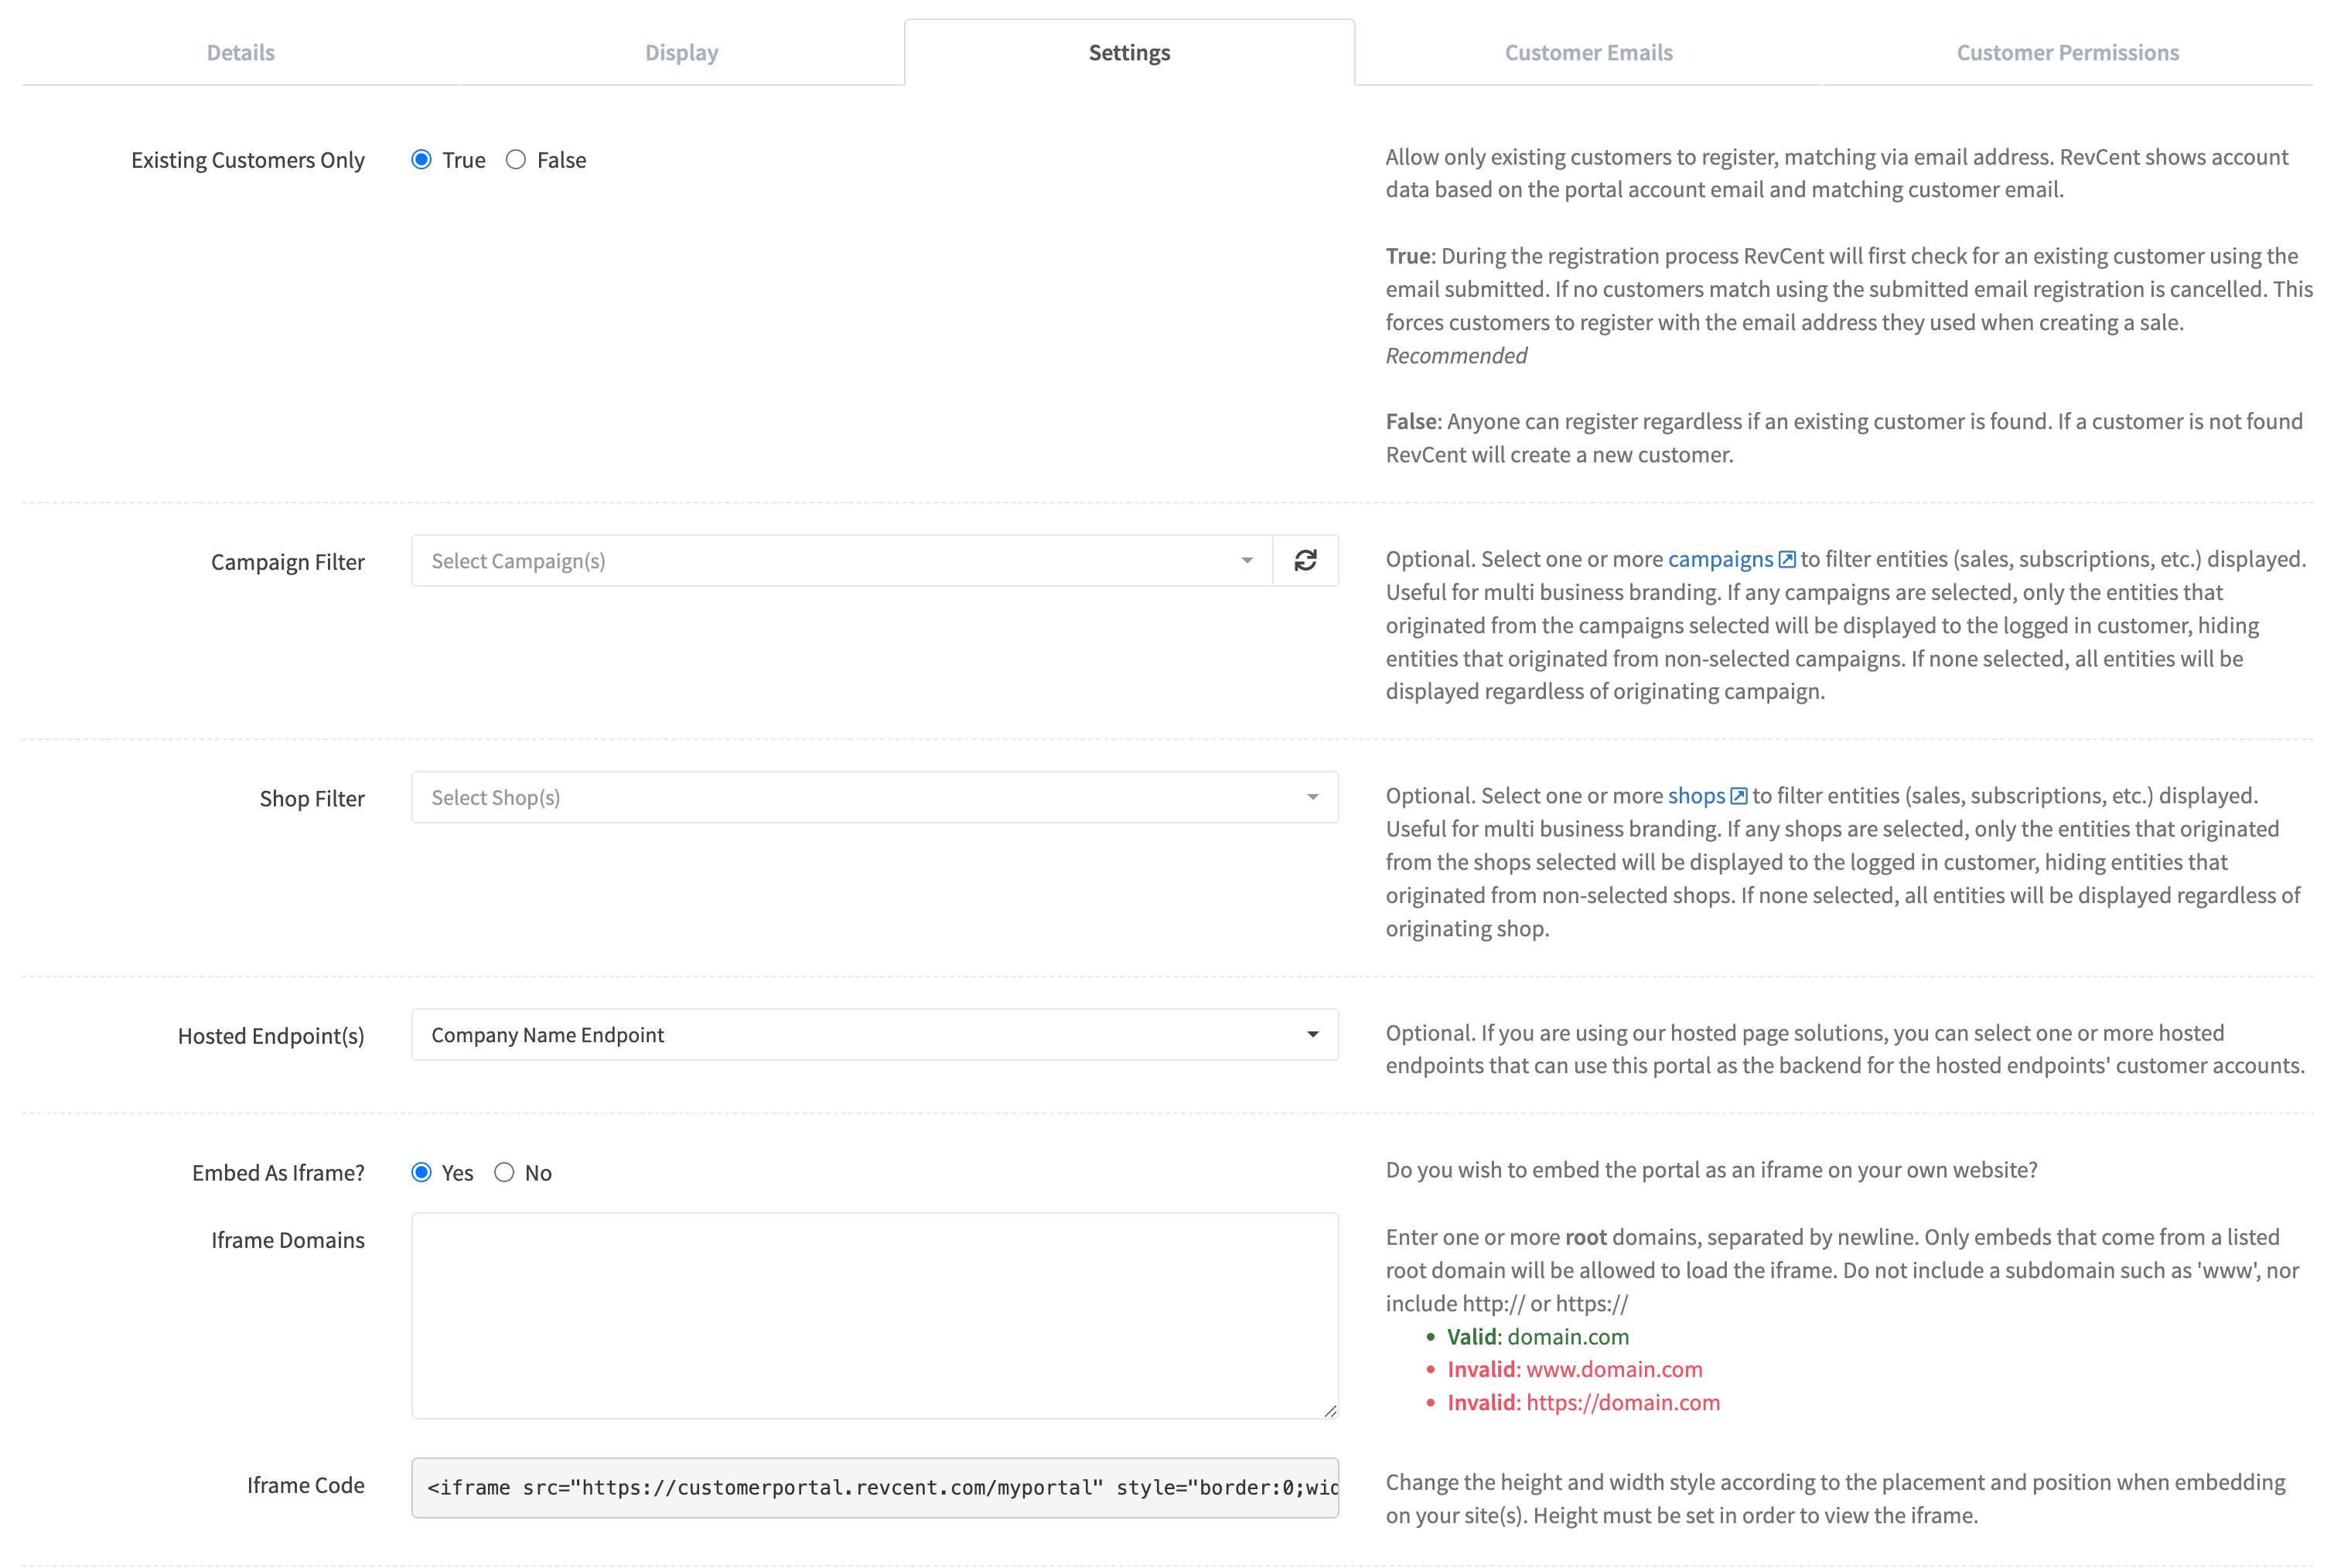2334x1568 pixels.
Task: Open the Customer Emails tab
Action: point(1589,52)
